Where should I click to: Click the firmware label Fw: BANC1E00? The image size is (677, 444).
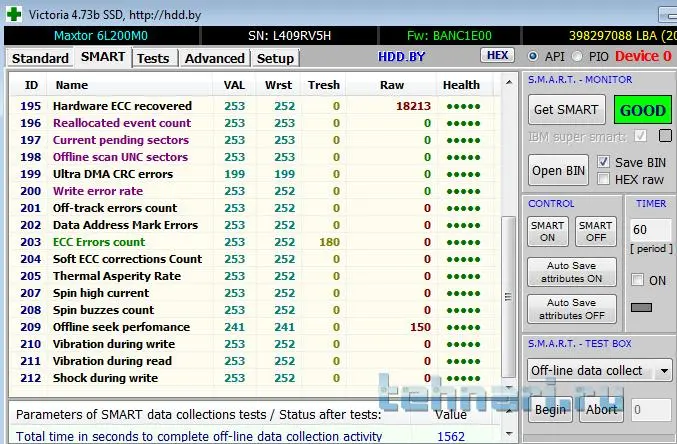click(x=449, y=36)
